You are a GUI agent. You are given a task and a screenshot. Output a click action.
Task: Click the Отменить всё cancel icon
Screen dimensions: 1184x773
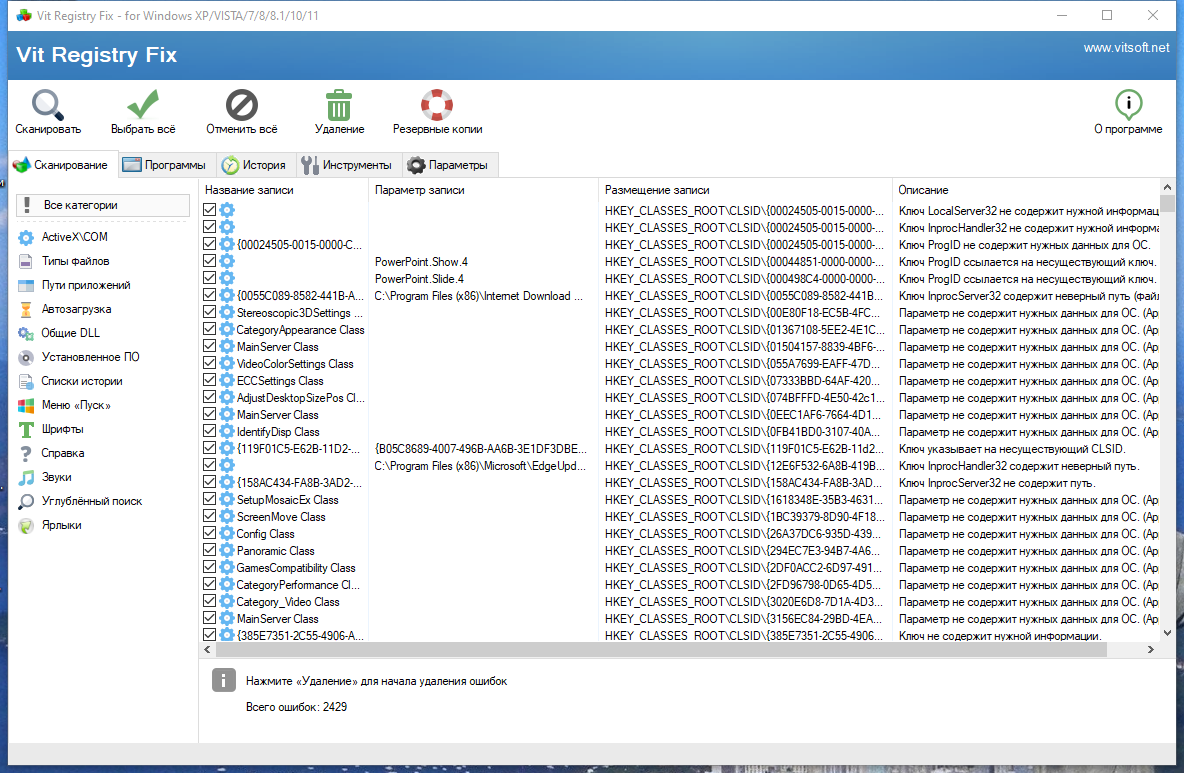[242, 105]
